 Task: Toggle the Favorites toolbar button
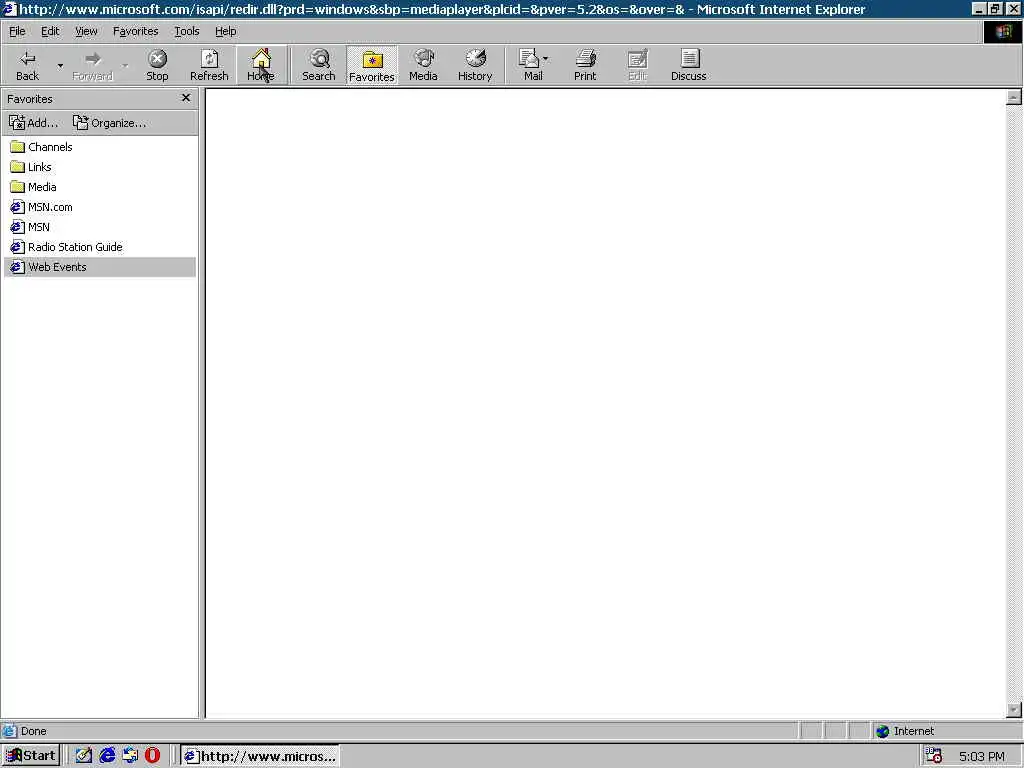click(x=372, y=65)
